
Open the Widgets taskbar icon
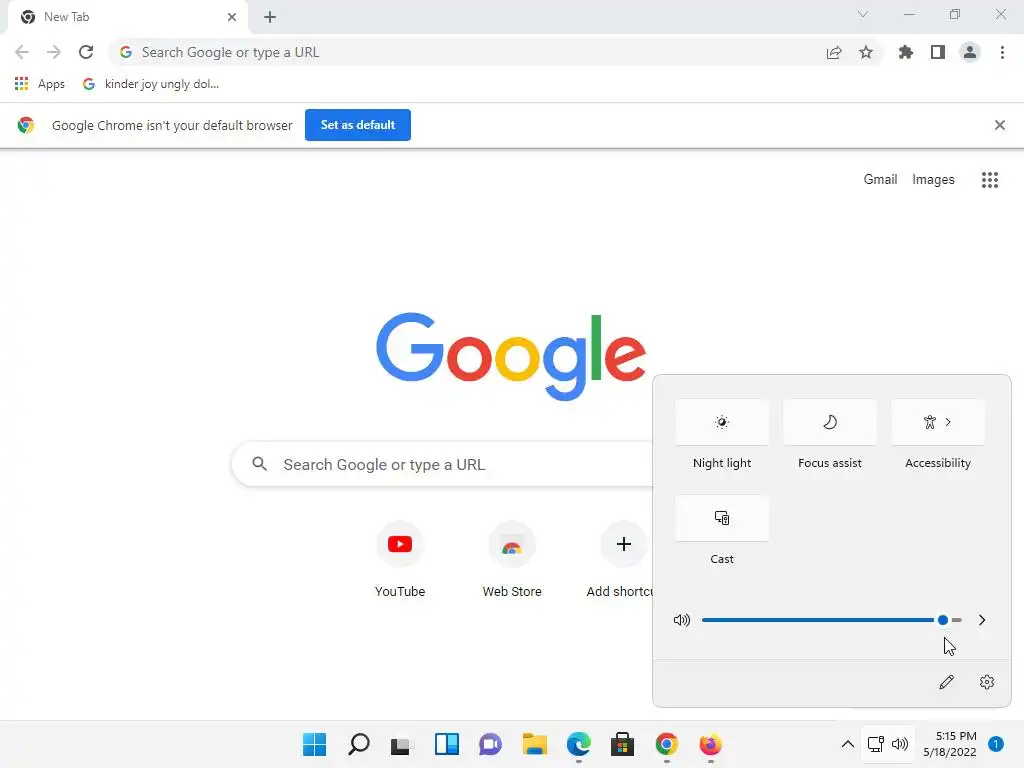[447, 744]
